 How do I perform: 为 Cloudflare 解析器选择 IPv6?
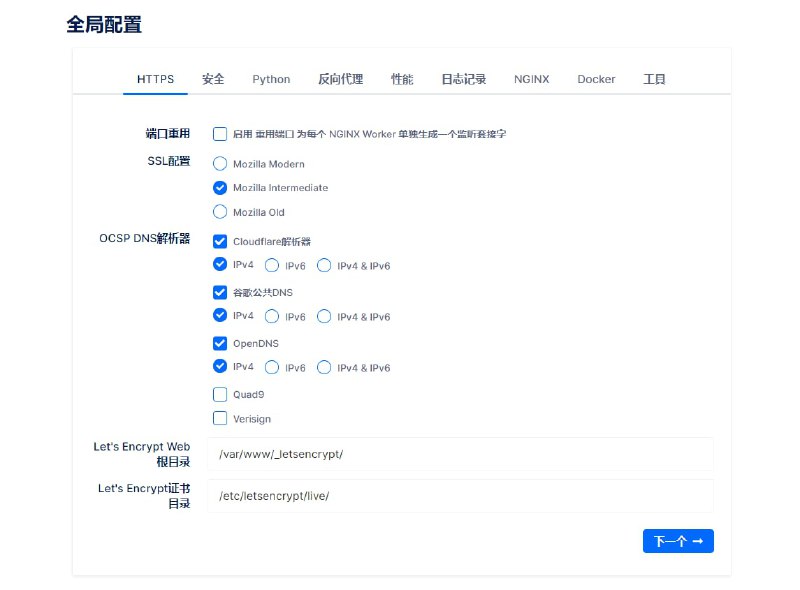tap(271, 264)
